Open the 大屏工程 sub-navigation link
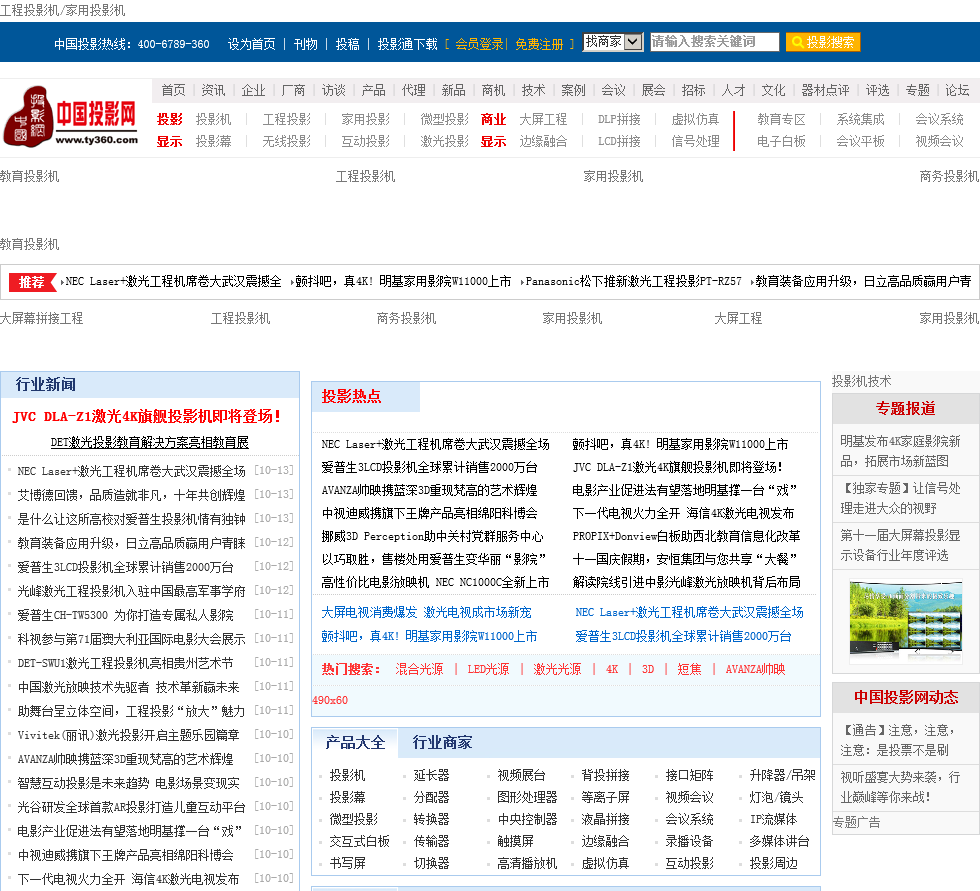The width and height of the screenshot is (980, 891). tap(543, 119)
